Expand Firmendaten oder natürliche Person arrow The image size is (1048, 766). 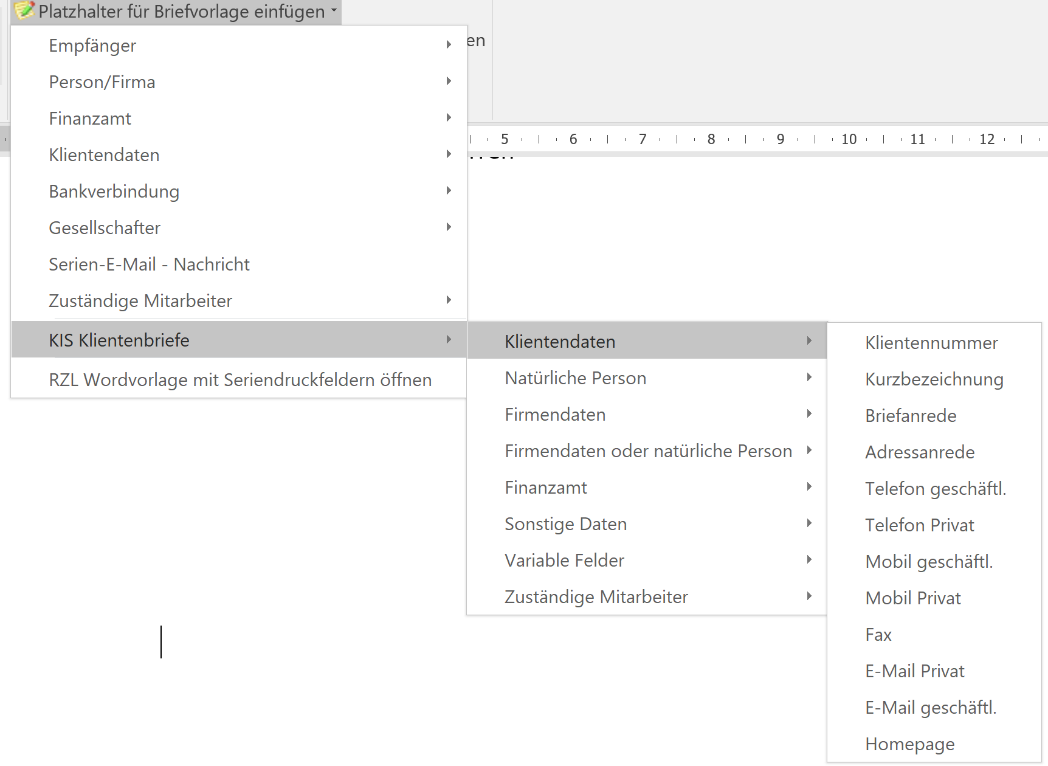[x=808, y=451]
